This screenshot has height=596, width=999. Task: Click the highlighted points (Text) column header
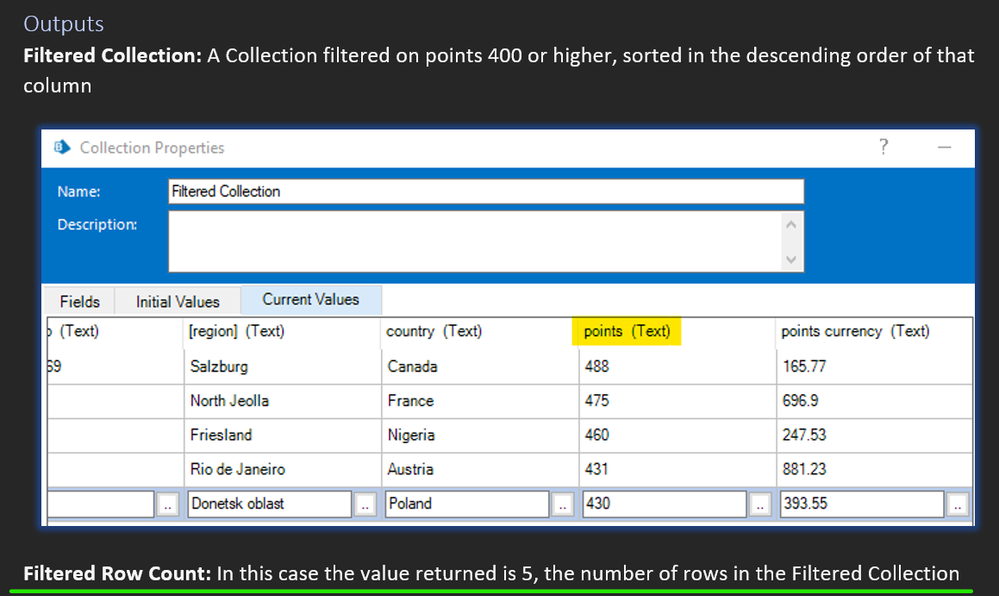tap(627, 331)
